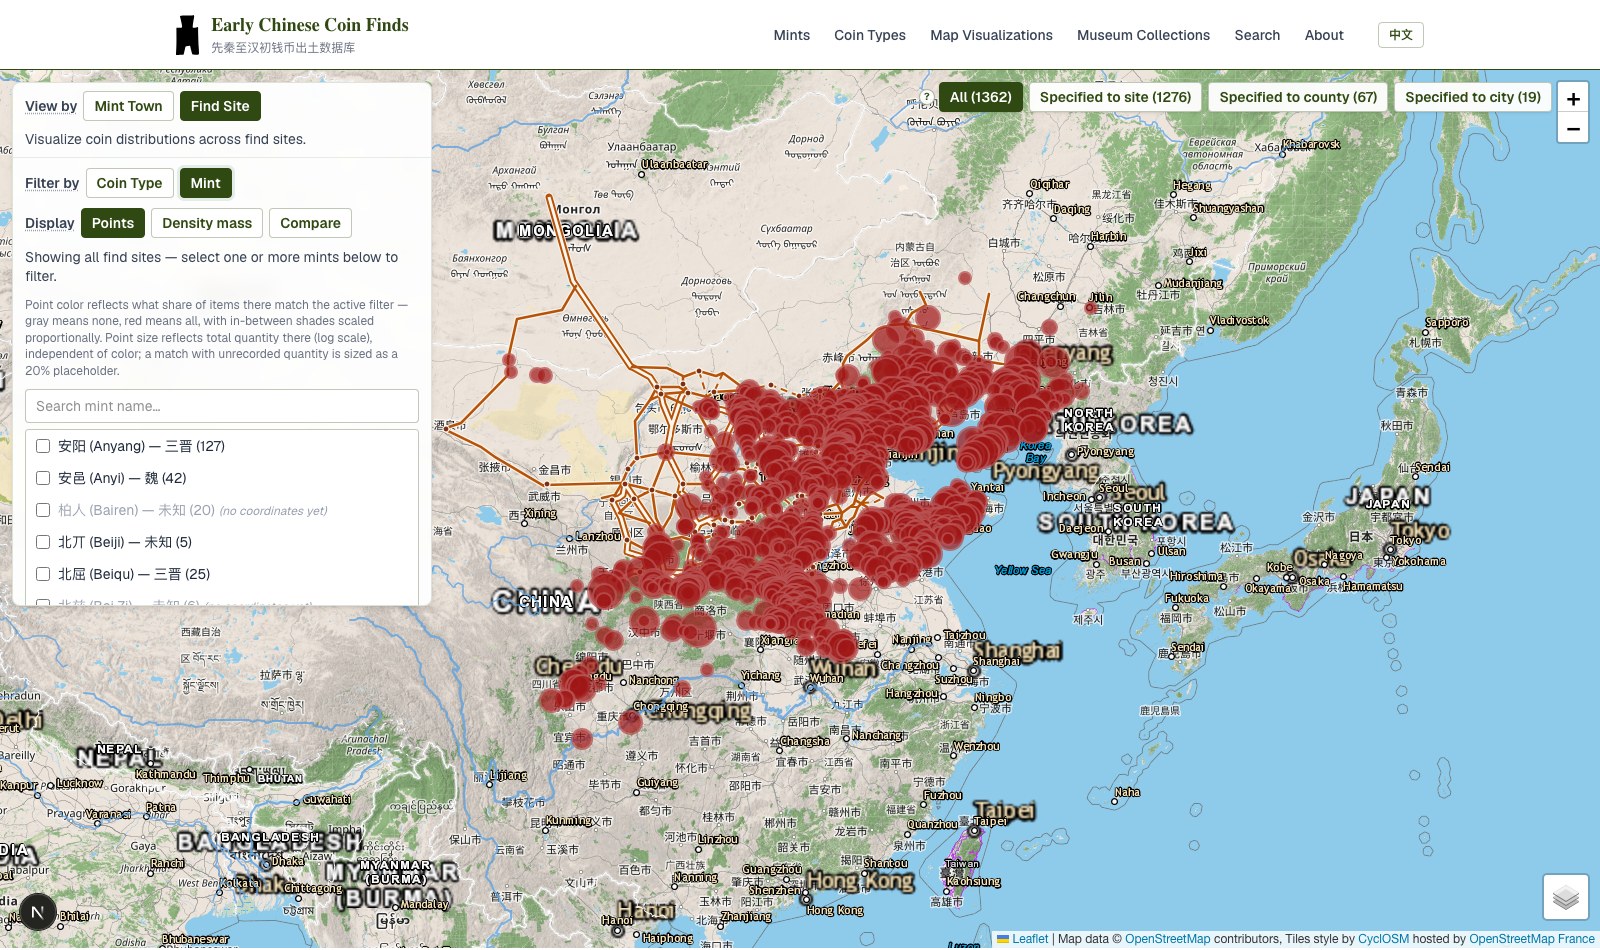Click the north compass button
Viewport: 1600px width, 950px height.
coord(38,912)
